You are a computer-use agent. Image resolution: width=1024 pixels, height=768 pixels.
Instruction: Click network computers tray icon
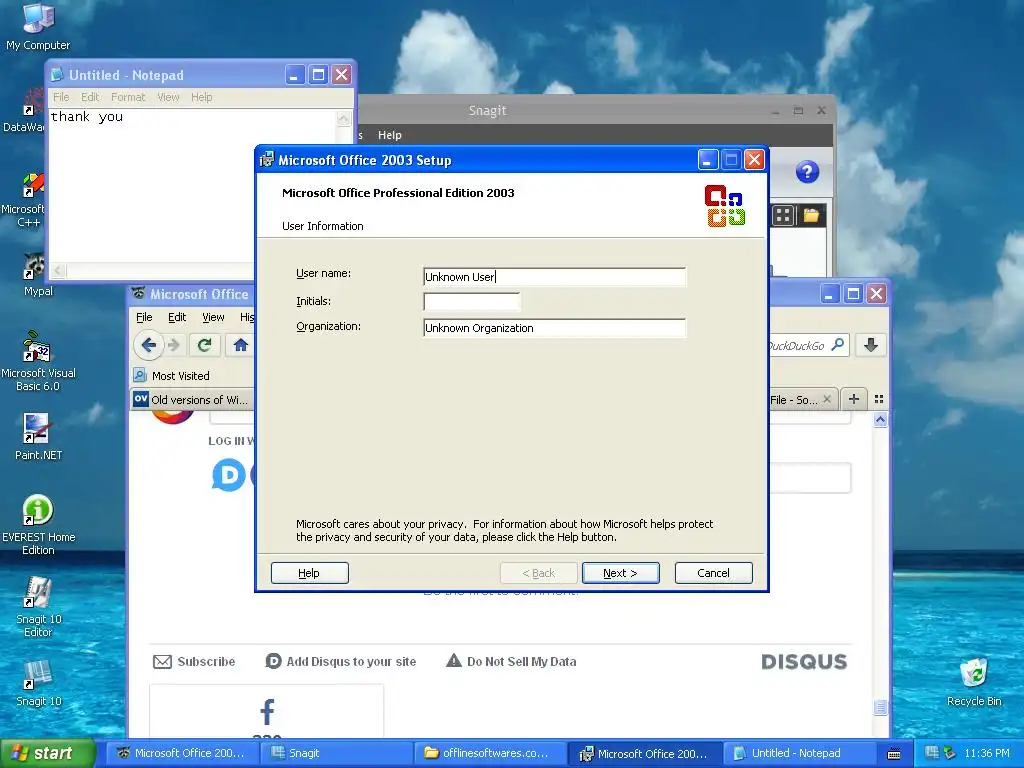pyautogui.click(x=932, y=752)
